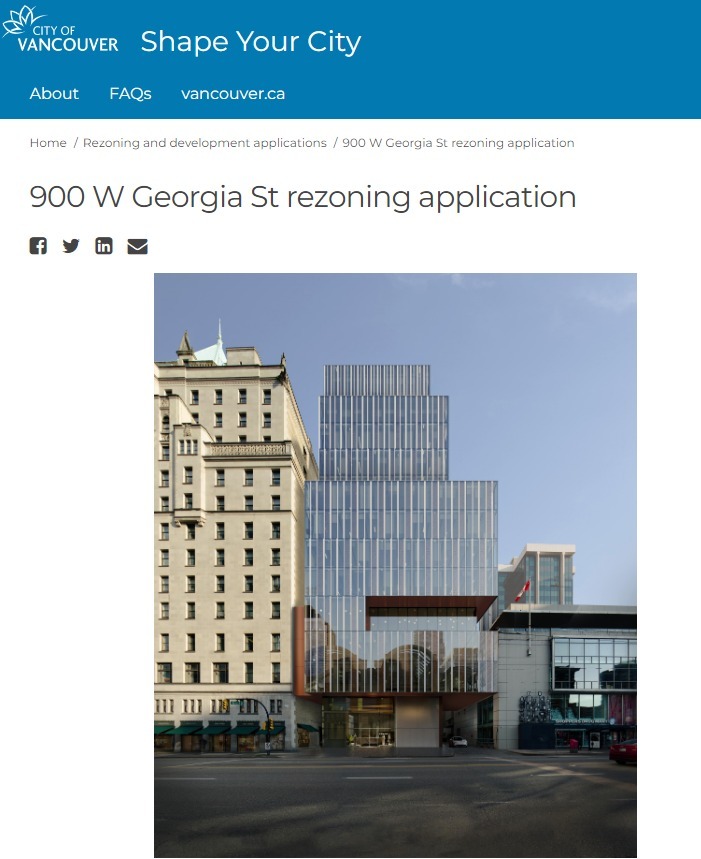Go to vancouver.ca navigation link

[x=233, y=94]
